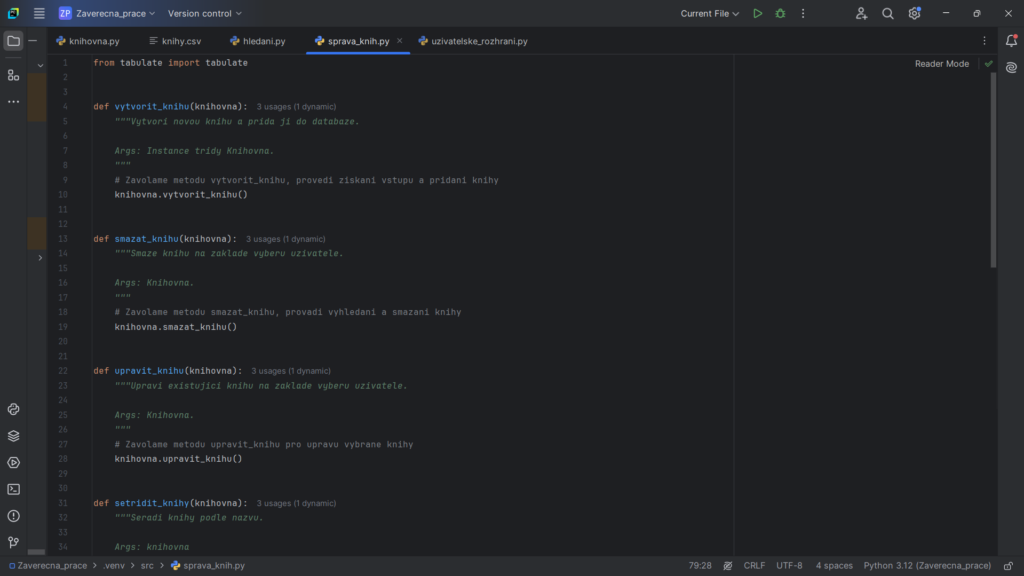Open Code With Me collaboration icon
The width and height of the screenshot is (1024, 576).
pyautogui.click(x=861, y=13)
